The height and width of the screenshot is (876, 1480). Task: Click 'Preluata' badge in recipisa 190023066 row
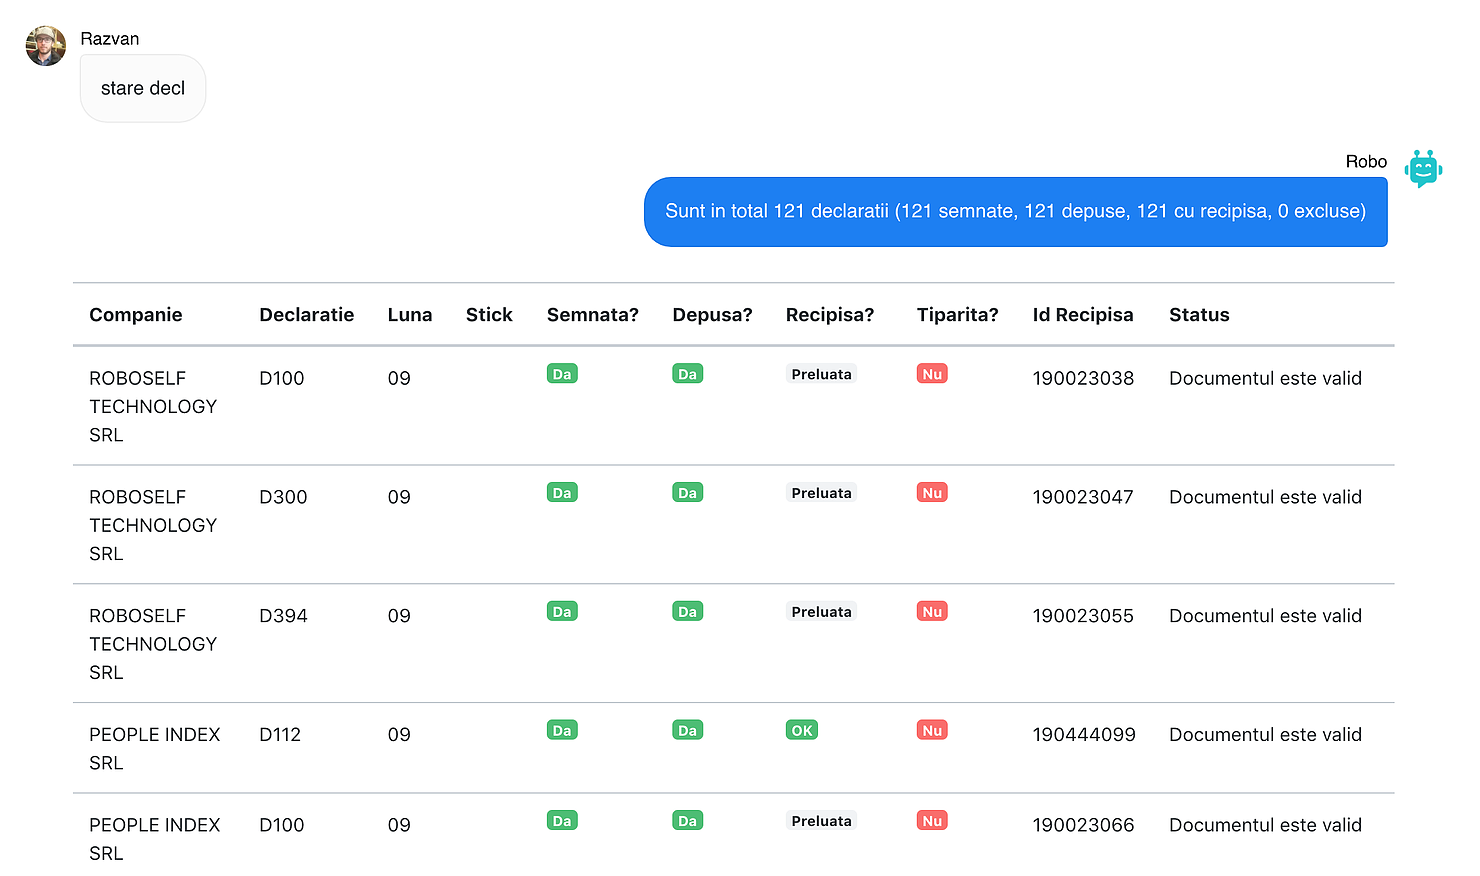pos(822,821)
